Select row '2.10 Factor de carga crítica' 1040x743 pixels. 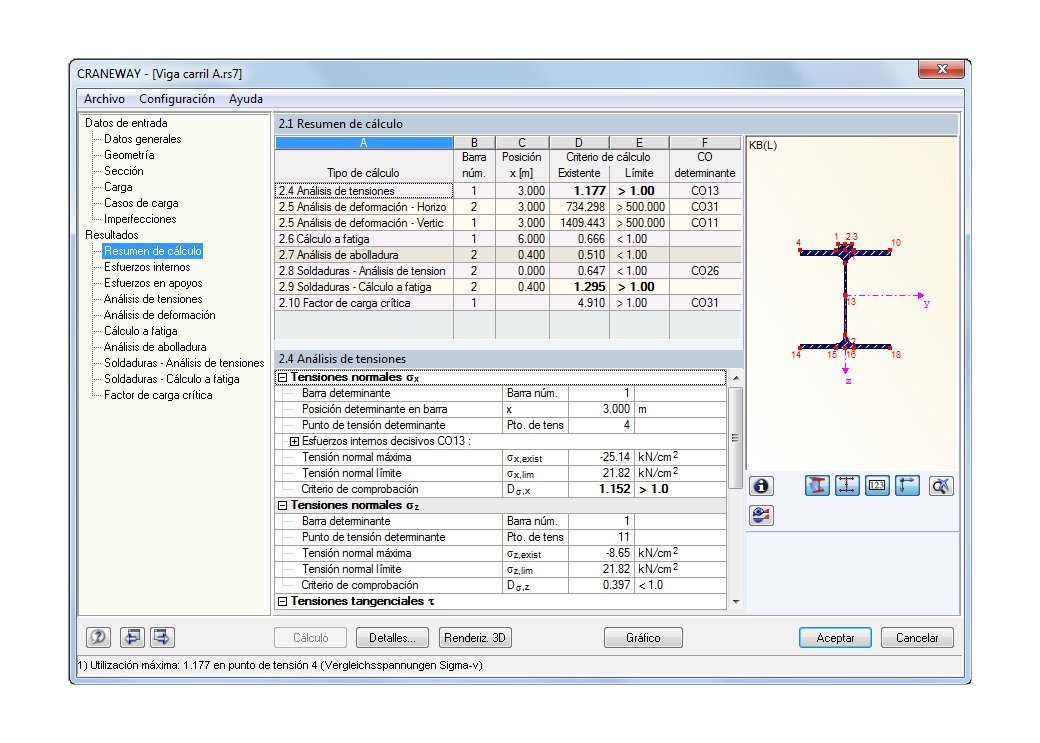[x=508, y=303]
